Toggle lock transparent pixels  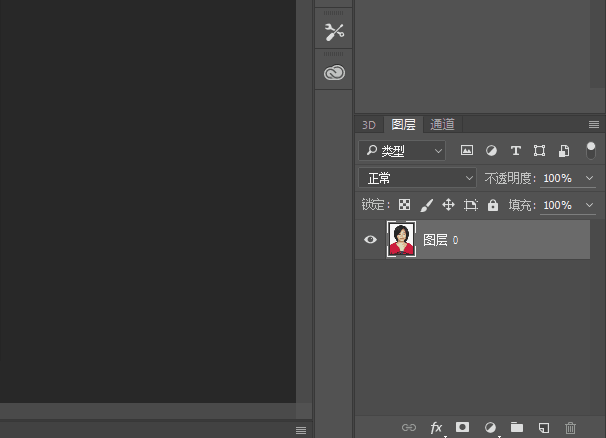click(x=404, y=205)
